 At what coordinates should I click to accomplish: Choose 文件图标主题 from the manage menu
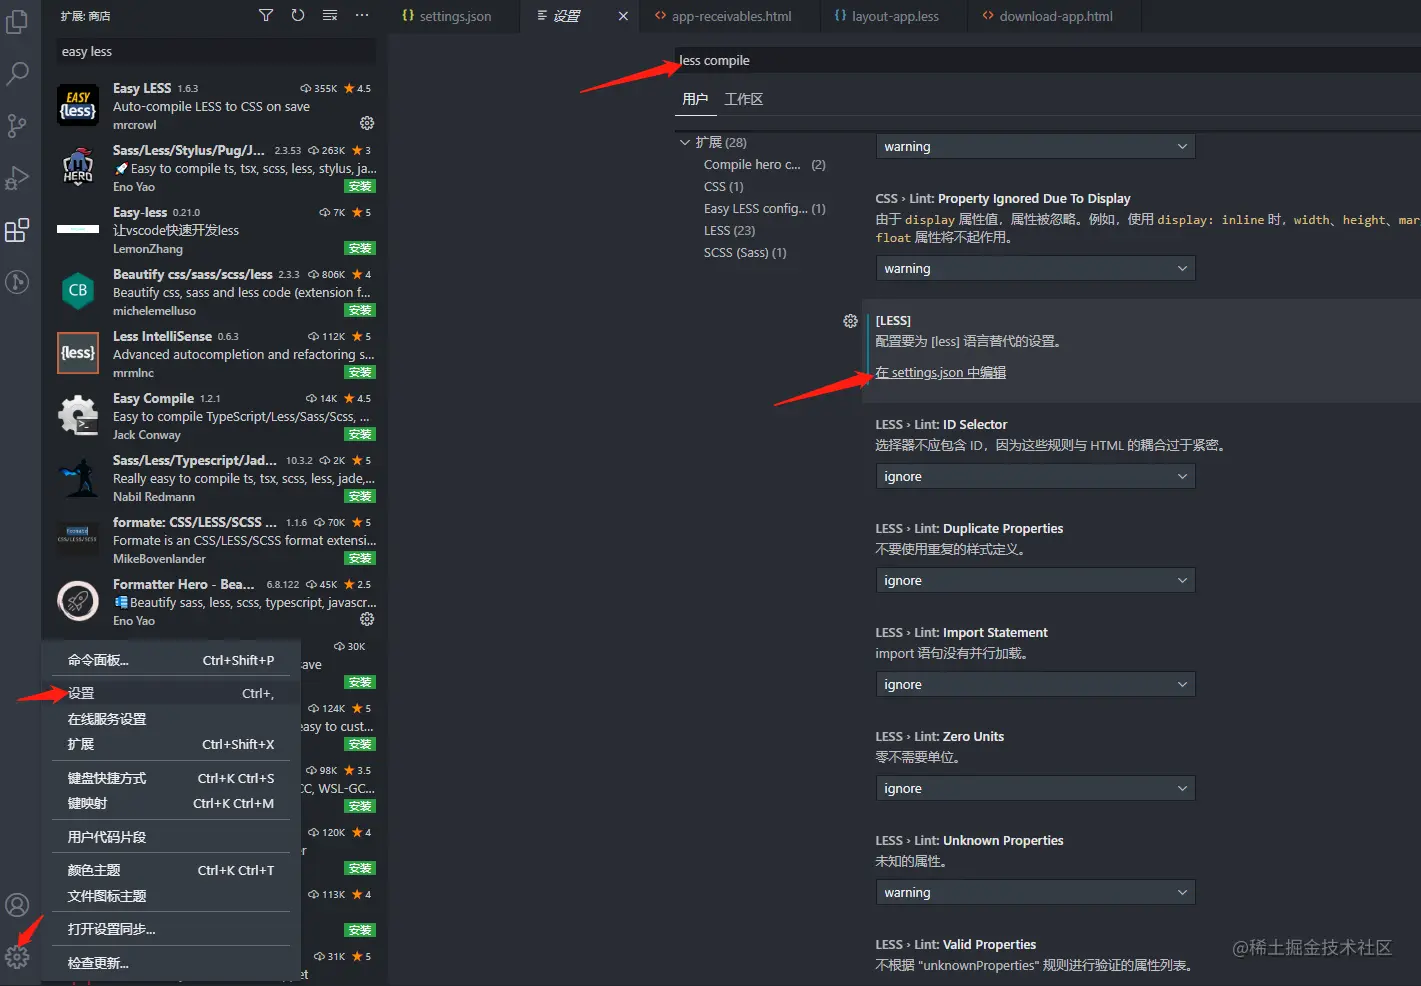coord(171,896)
